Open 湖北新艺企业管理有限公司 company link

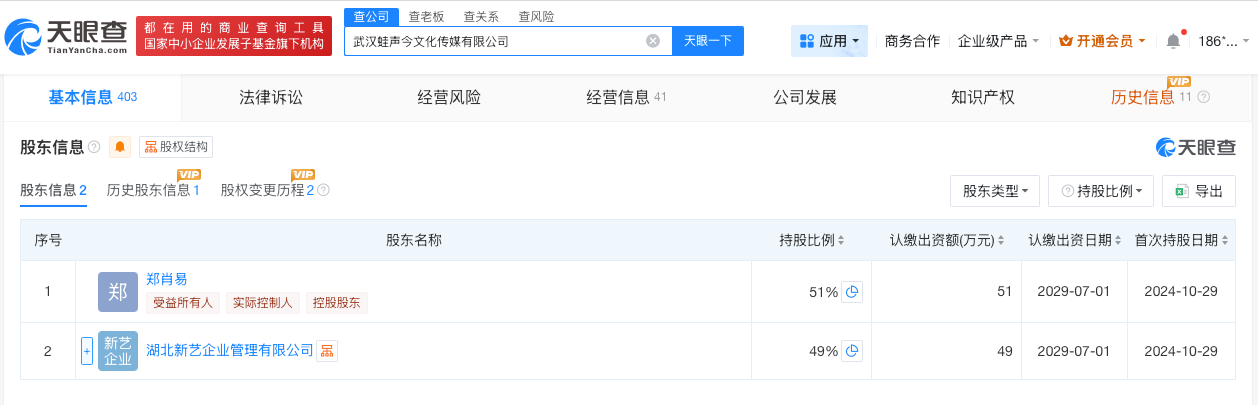click(x=230, y=350)
